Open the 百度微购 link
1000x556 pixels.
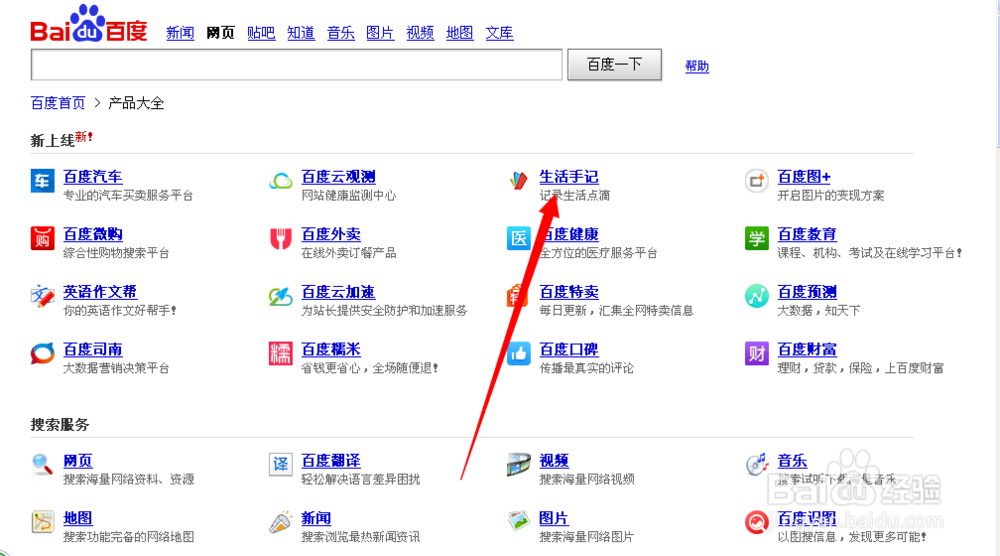(x=92, y=234)
